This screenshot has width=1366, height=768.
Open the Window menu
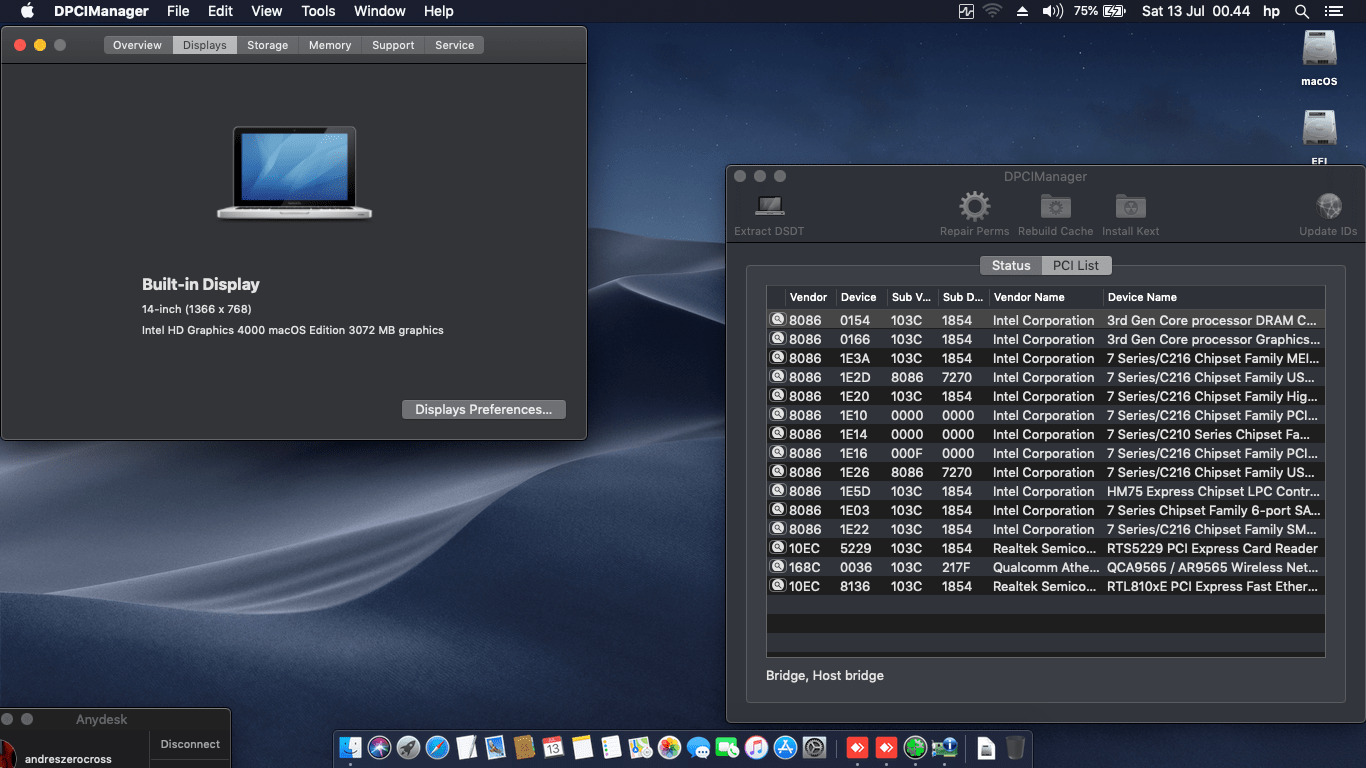click(x=380, y=11)
